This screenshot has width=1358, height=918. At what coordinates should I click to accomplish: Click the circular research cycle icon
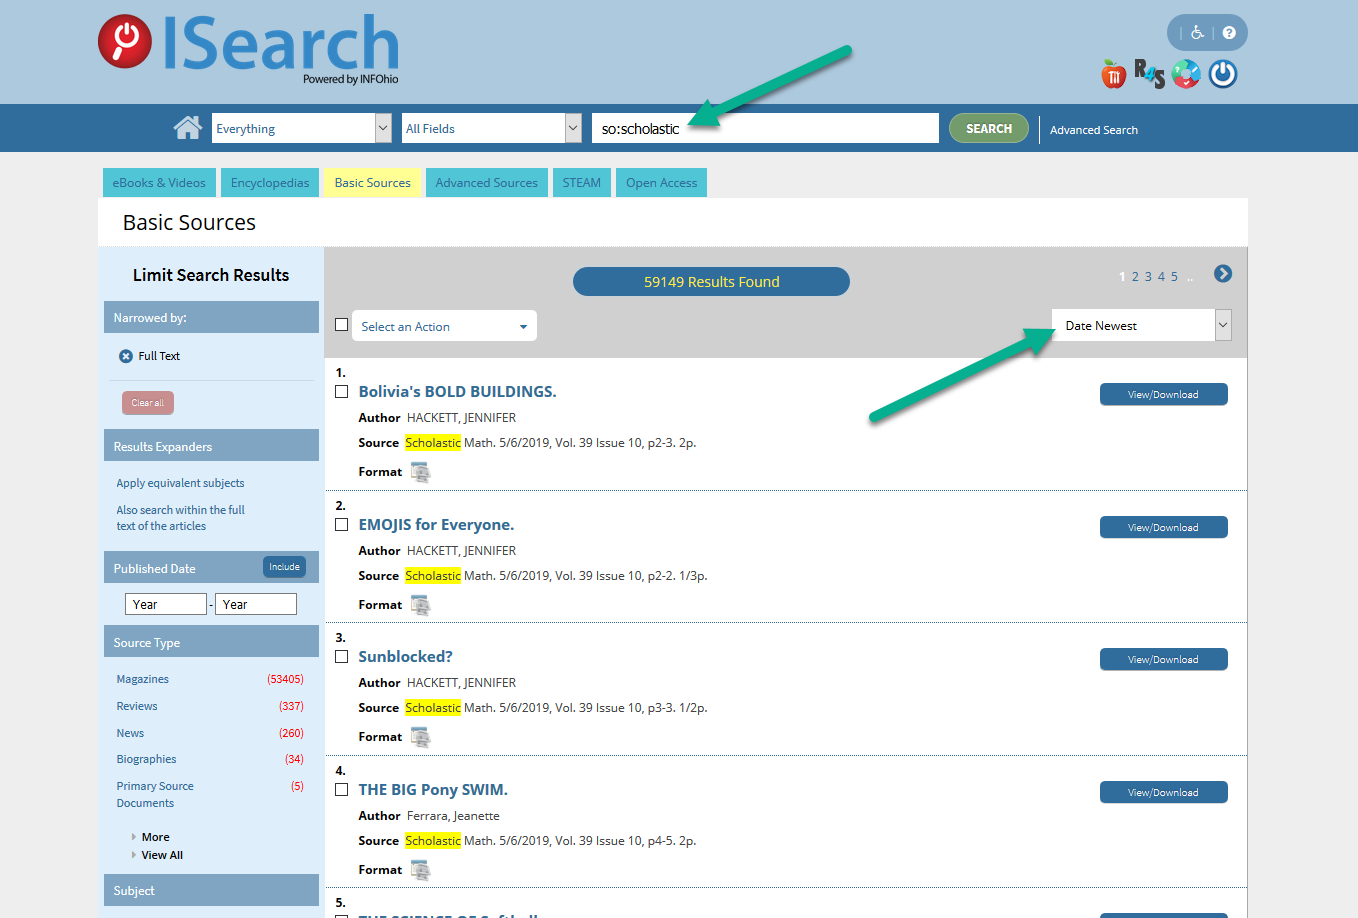pyautogui.click(x=1186, y=74)
